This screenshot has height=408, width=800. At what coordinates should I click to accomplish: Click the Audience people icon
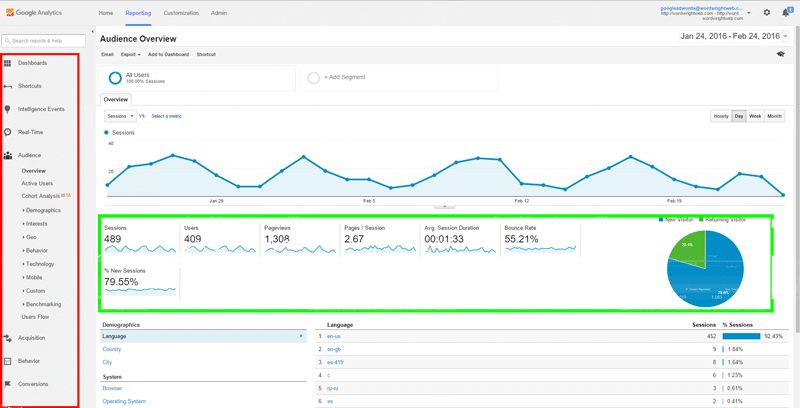click(7, 156)
